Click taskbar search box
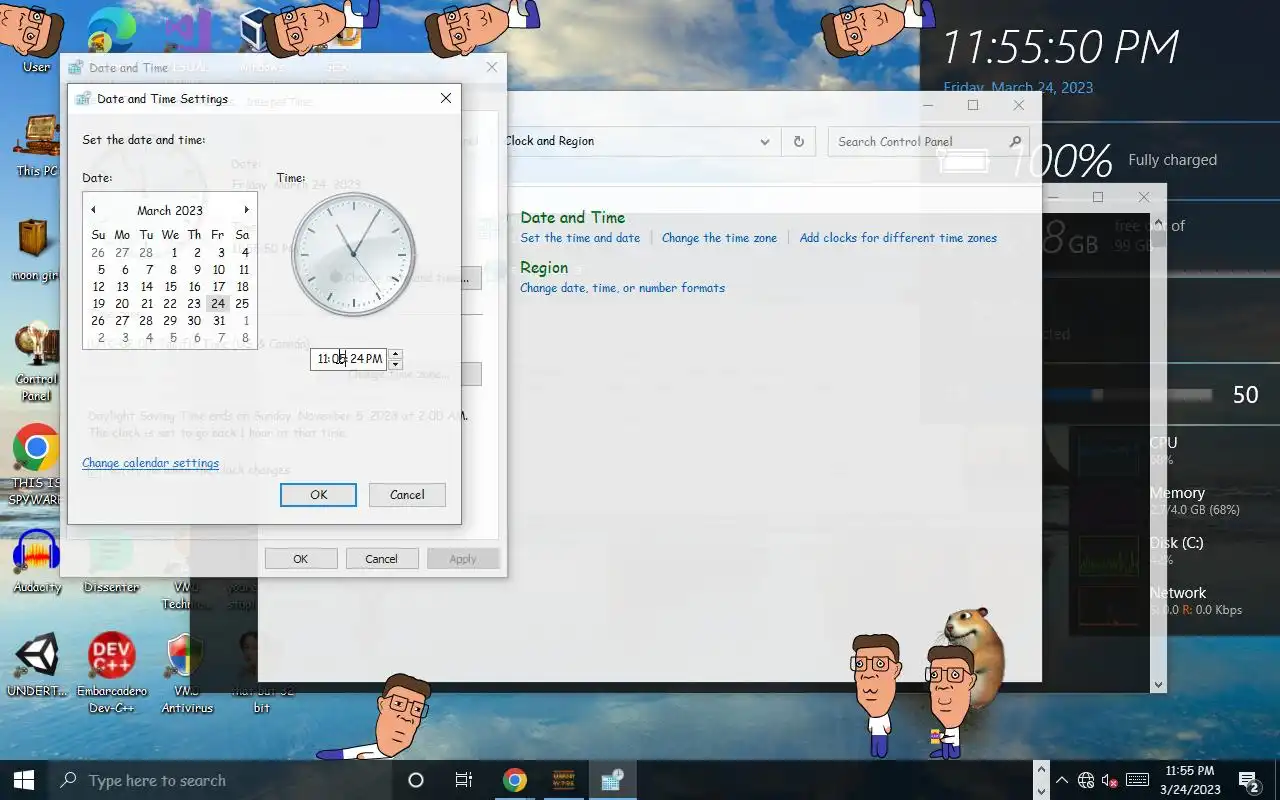Image resolution: width=1280 pixels, height=800 pixels. (220, 780)
